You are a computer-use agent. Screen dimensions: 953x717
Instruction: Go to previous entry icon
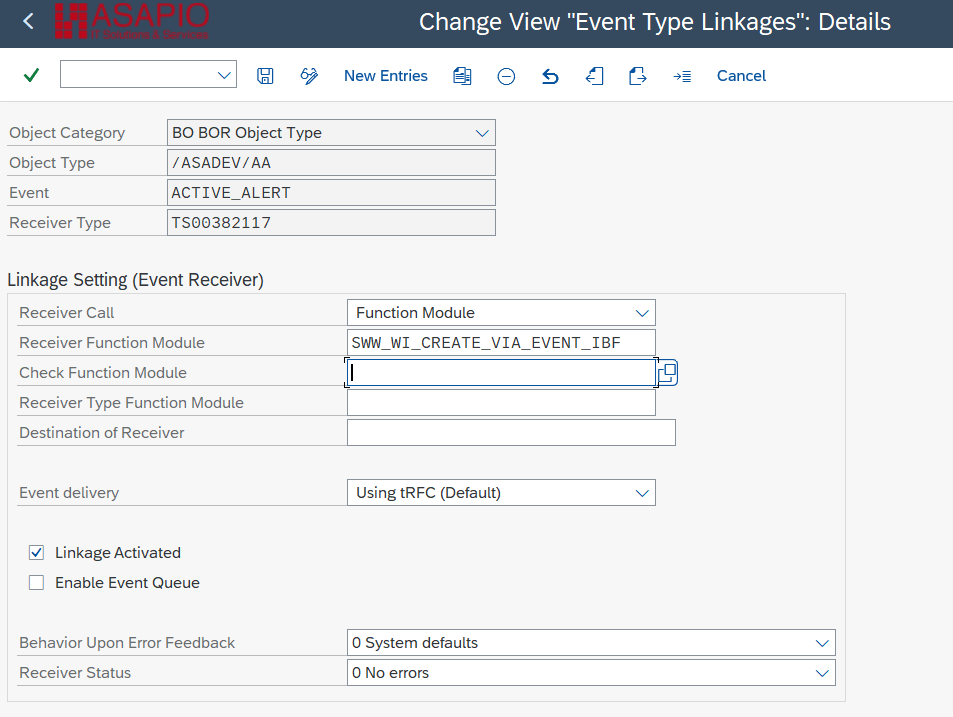[x=594, y=76]
